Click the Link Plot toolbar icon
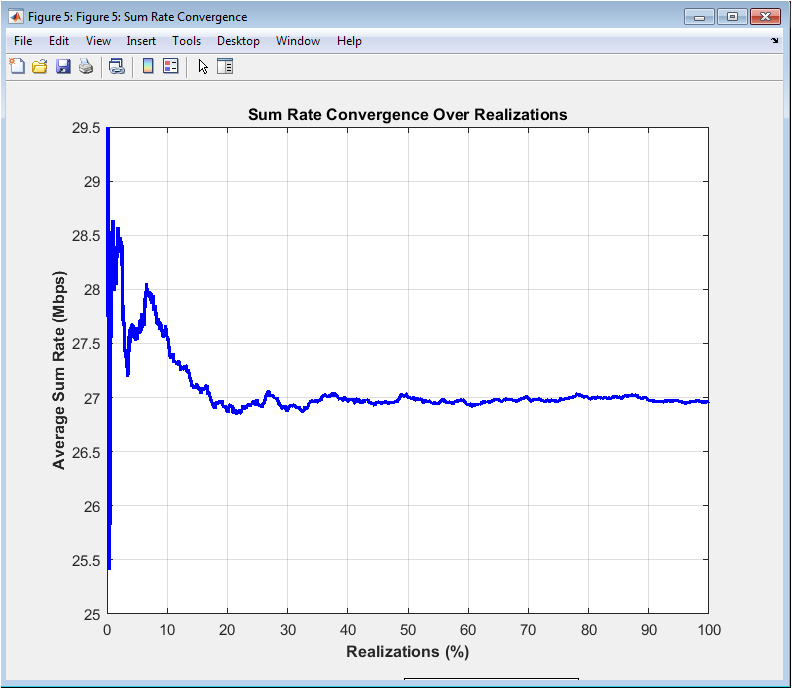 click(117, 67)
